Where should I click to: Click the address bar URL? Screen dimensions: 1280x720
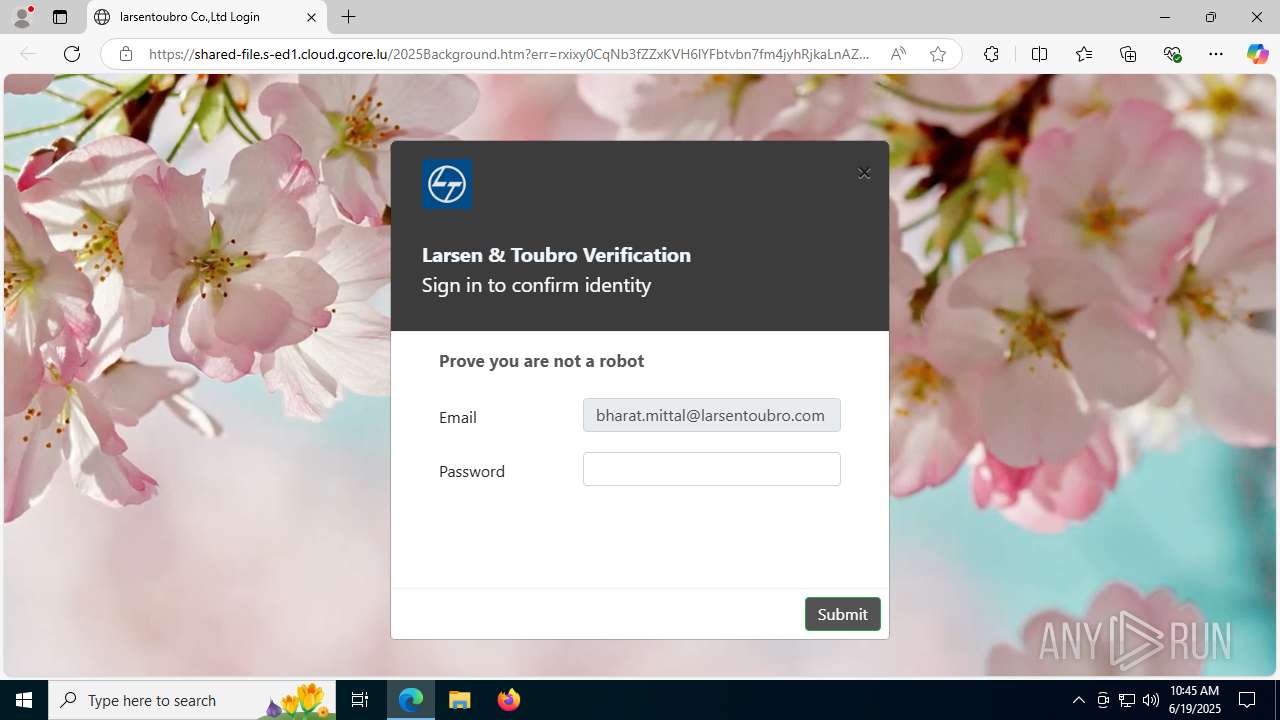(x=509, y=54)
